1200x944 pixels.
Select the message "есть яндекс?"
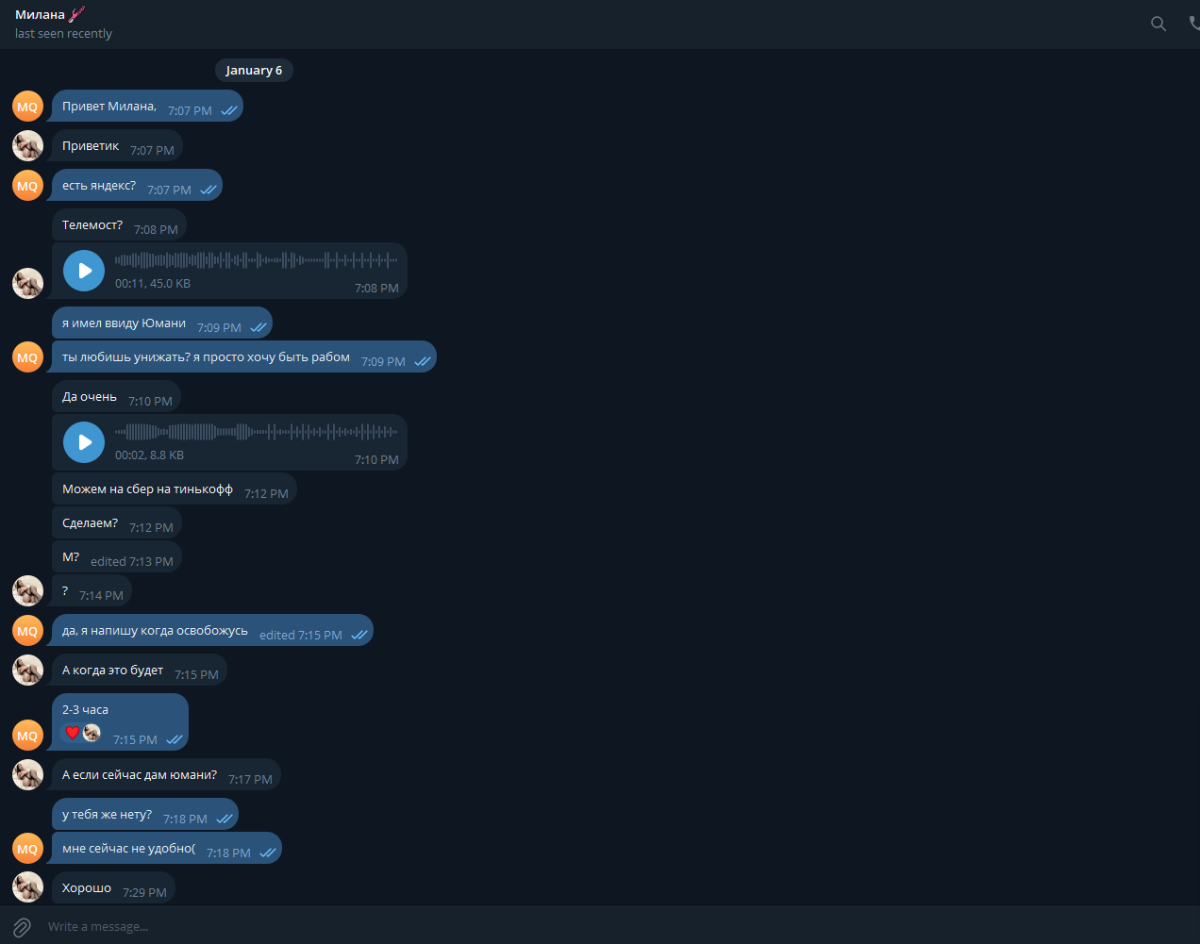(x=137, y=185)
